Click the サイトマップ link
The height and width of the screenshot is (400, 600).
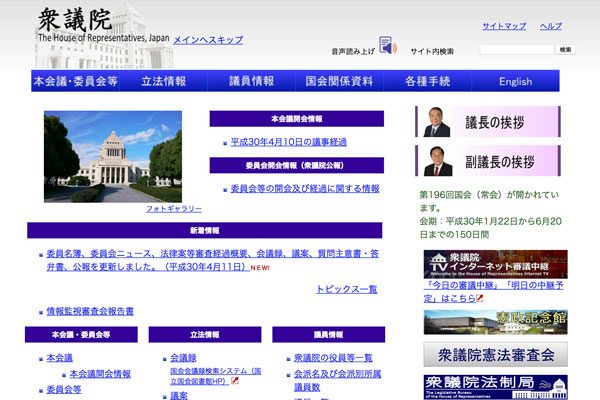coord(504,26)
